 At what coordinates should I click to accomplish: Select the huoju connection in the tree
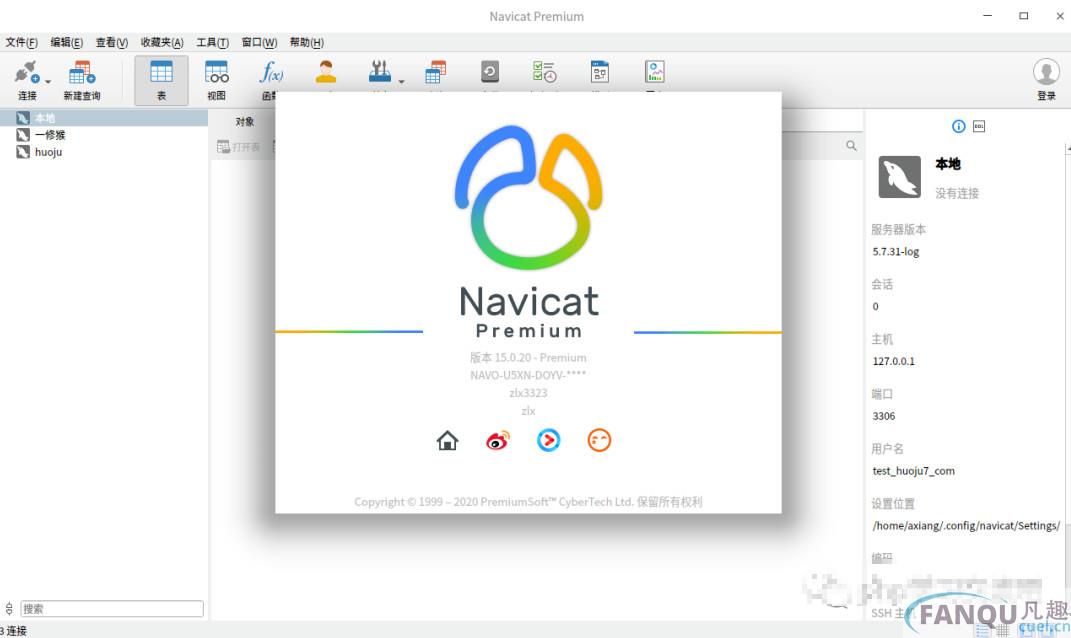tap(48, 152)
